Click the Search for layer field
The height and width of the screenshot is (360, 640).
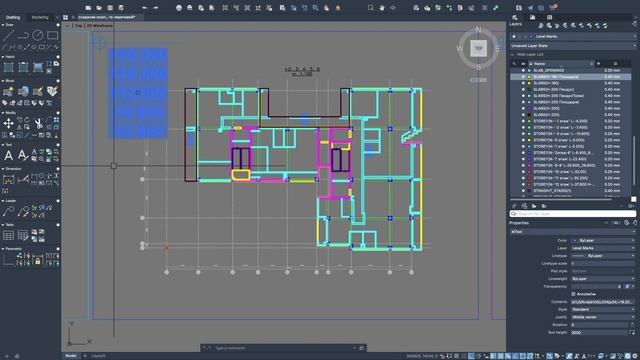[573, 213]
